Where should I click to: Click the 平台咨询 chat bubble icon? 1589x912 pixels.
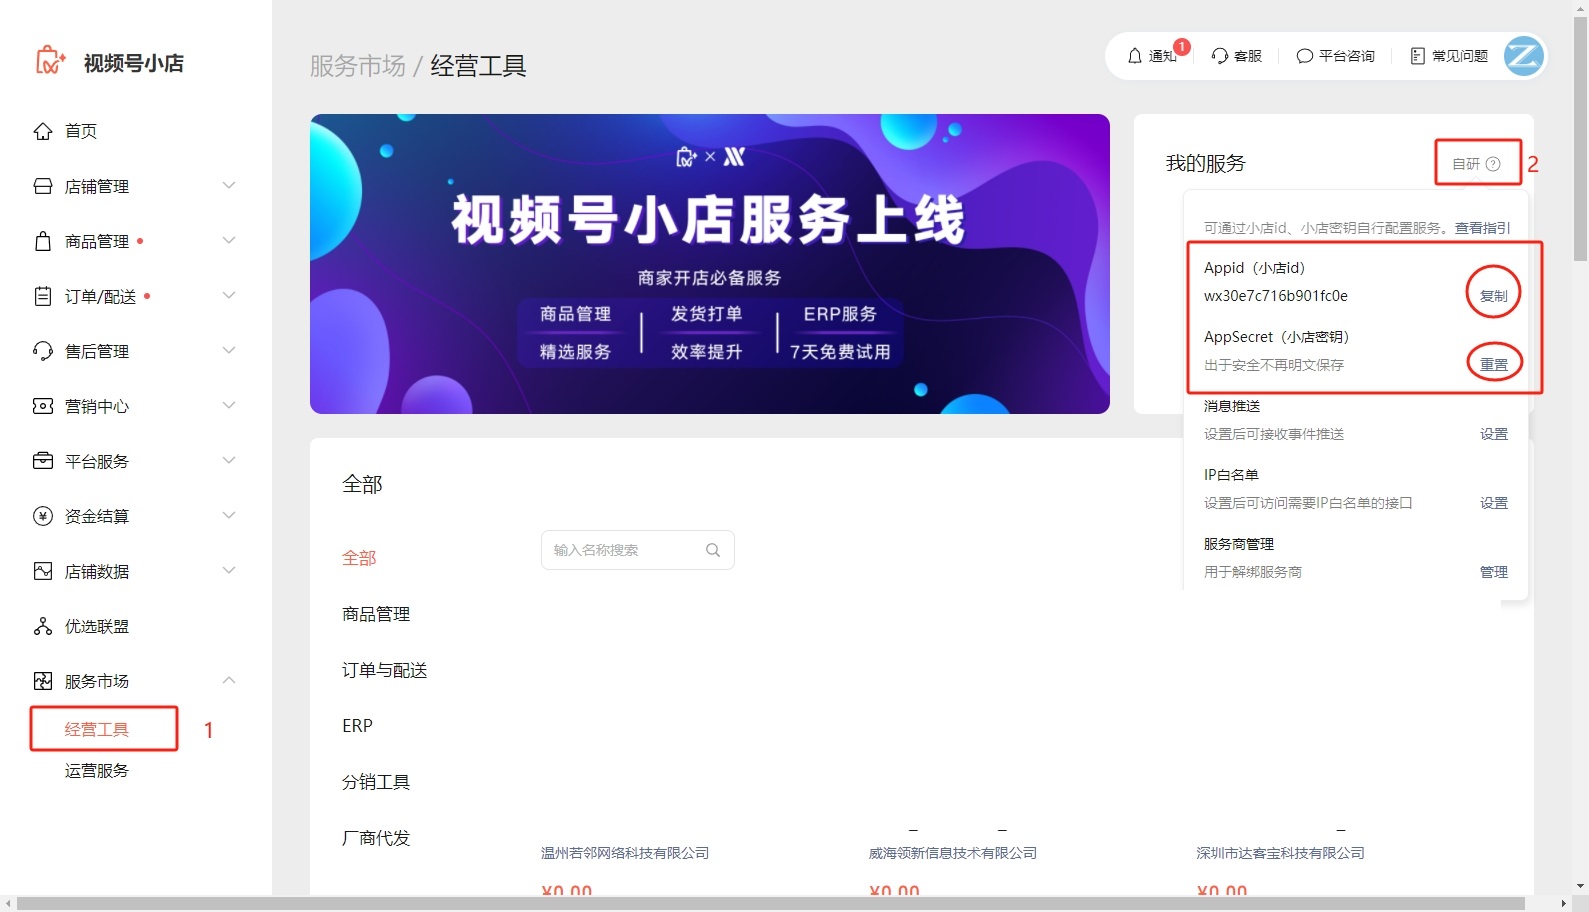tap(1305, 56)
